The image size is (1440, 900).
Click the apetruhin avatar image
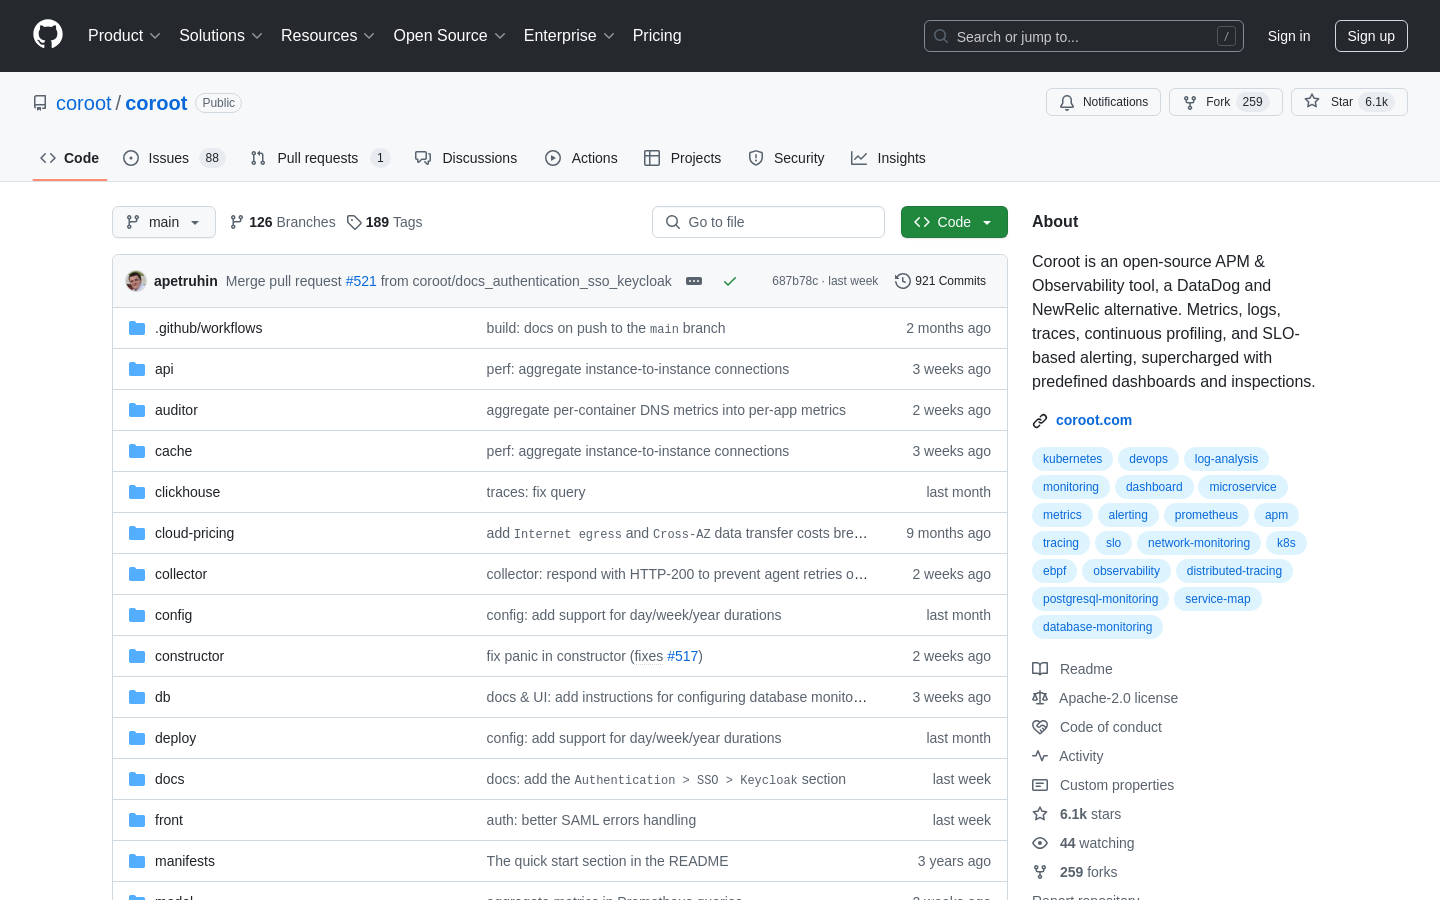click(136, 281)
